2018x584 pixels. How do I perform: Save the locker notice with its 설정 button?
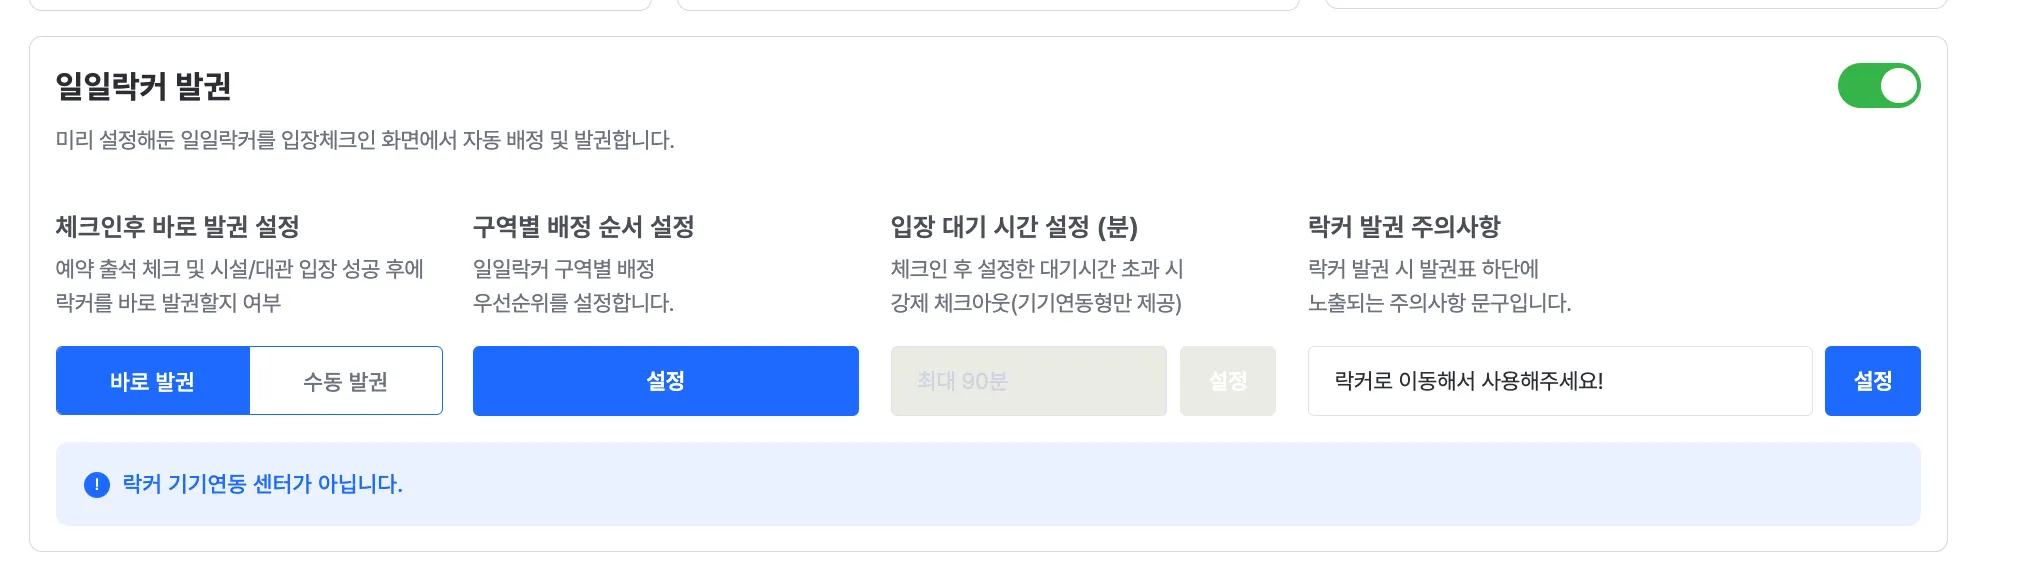click(x=1872, y=381)
